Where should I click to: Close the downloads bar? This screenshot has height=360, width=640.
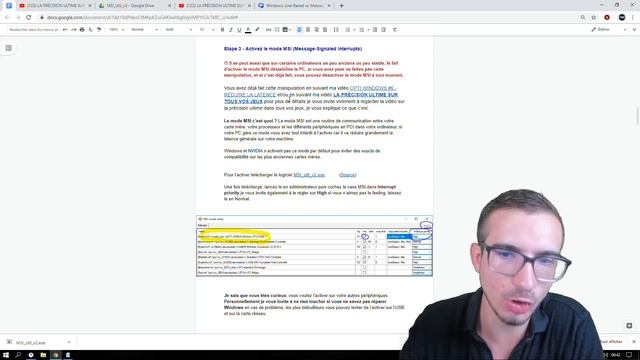click(634, 342)
